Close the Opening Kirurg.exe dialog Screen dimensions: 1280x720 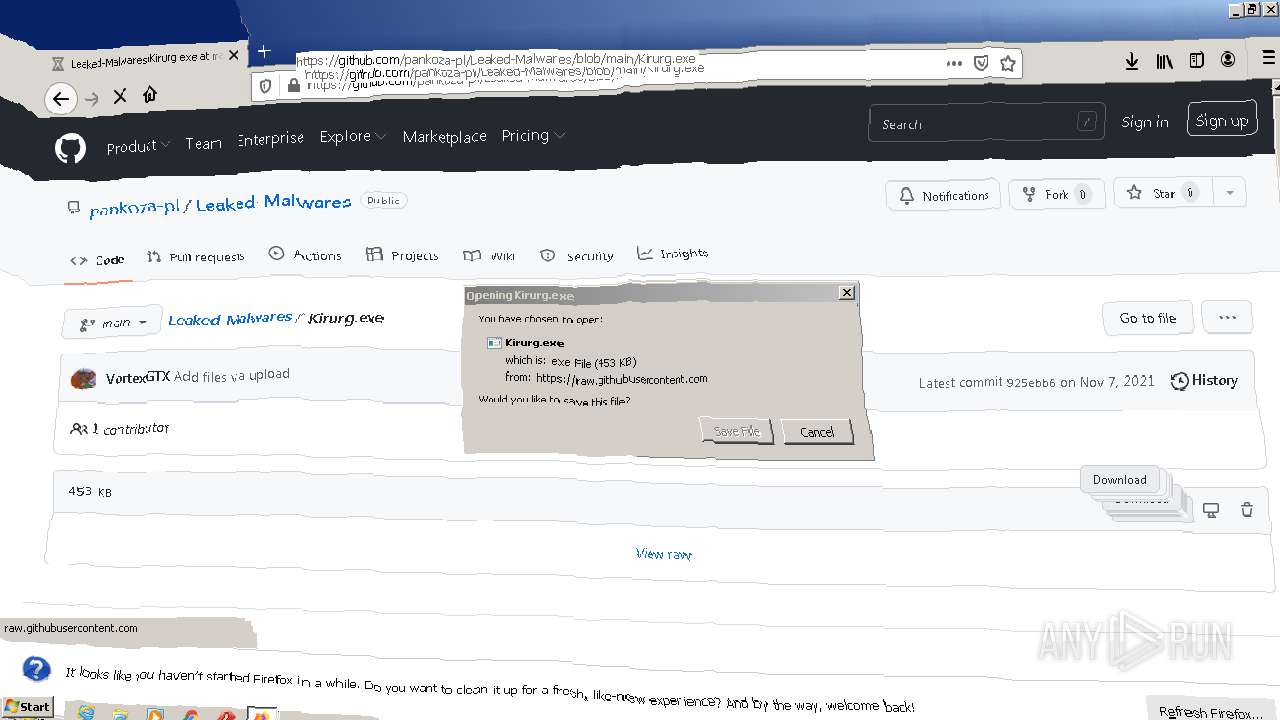coord(847,292)
